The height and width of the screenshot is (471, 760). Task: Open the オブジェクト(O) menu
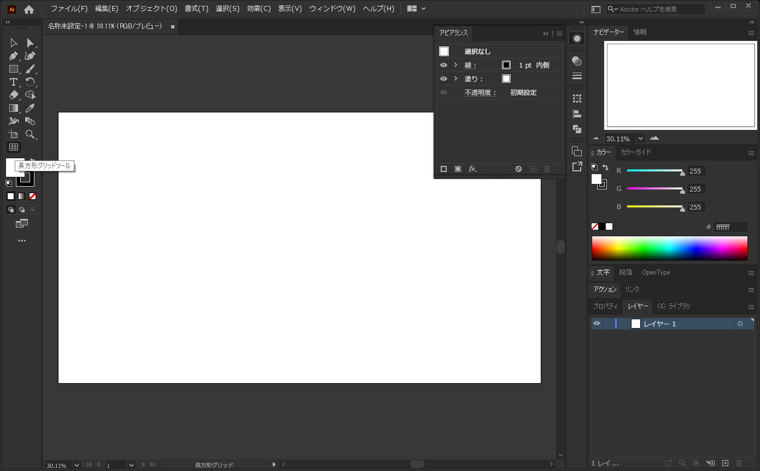pos(151,9)
